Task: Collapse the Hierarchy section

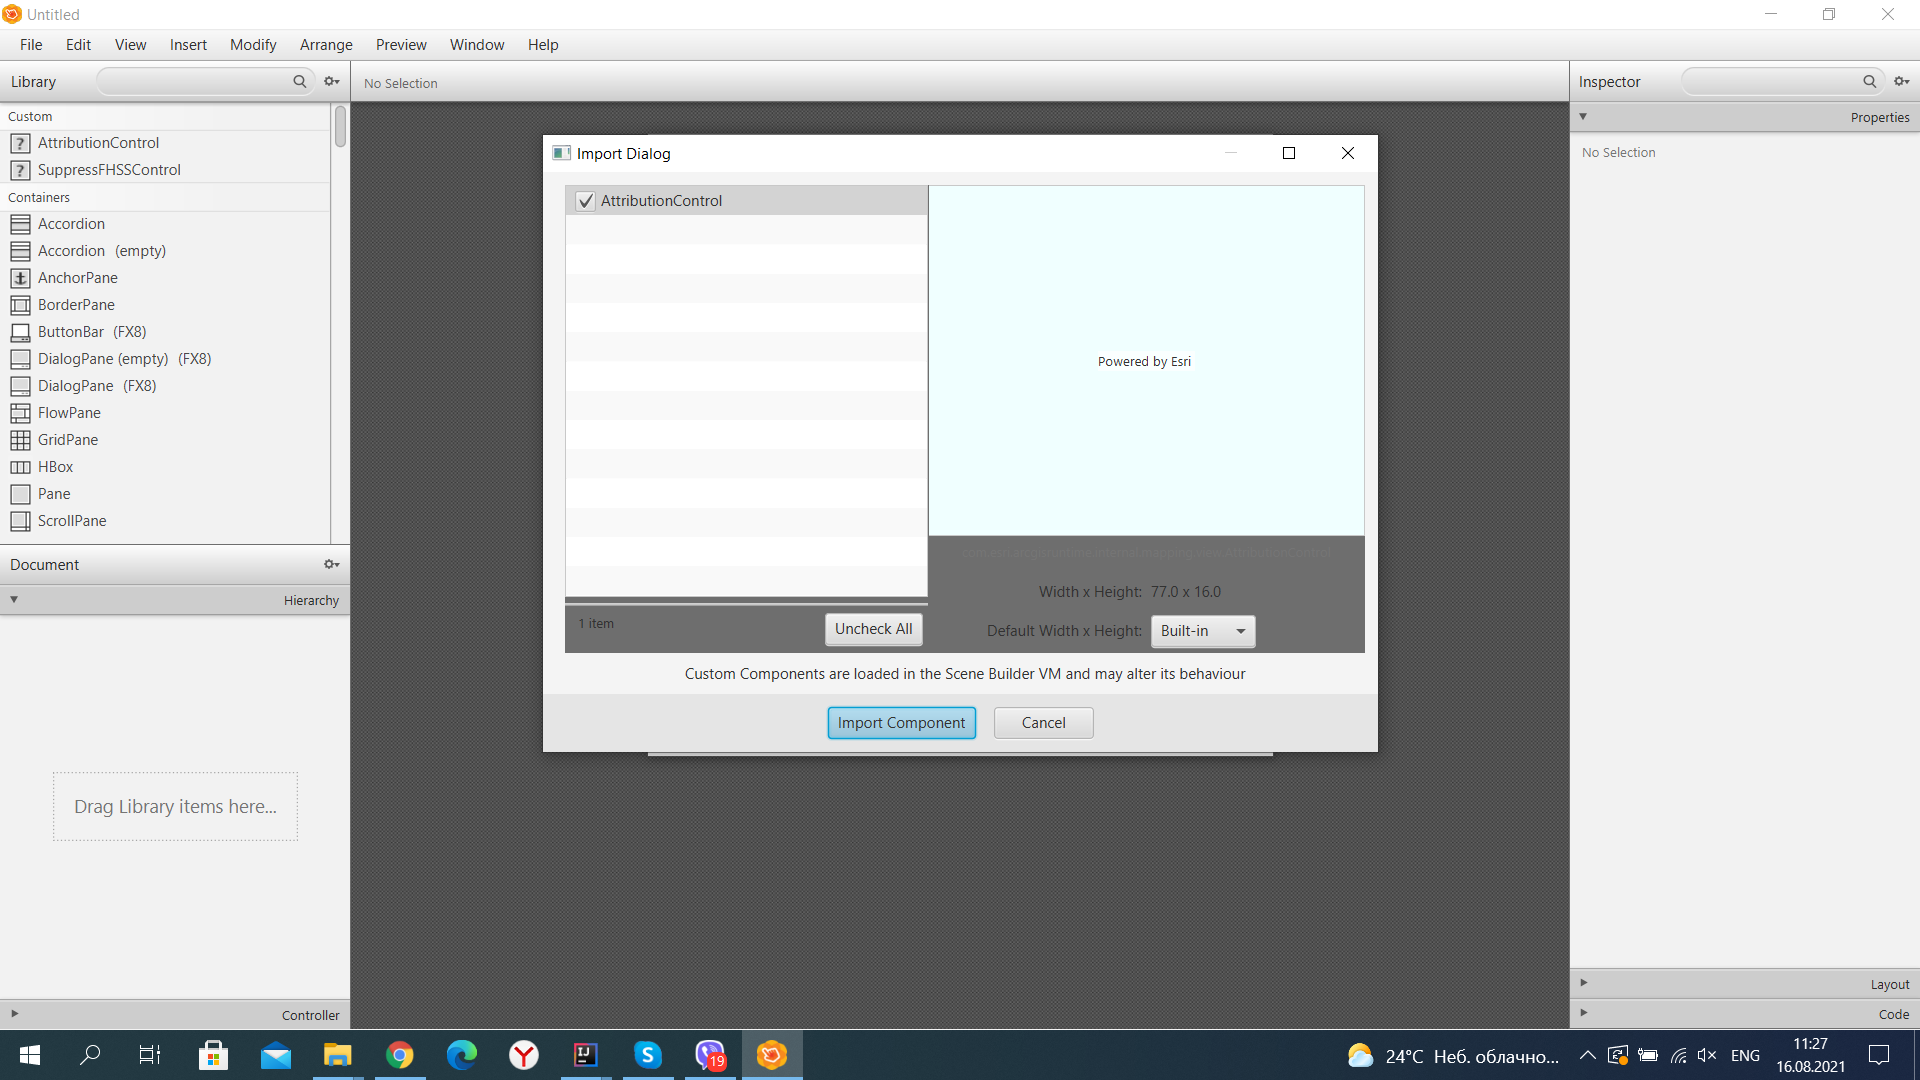Action: tap(14, 600)
